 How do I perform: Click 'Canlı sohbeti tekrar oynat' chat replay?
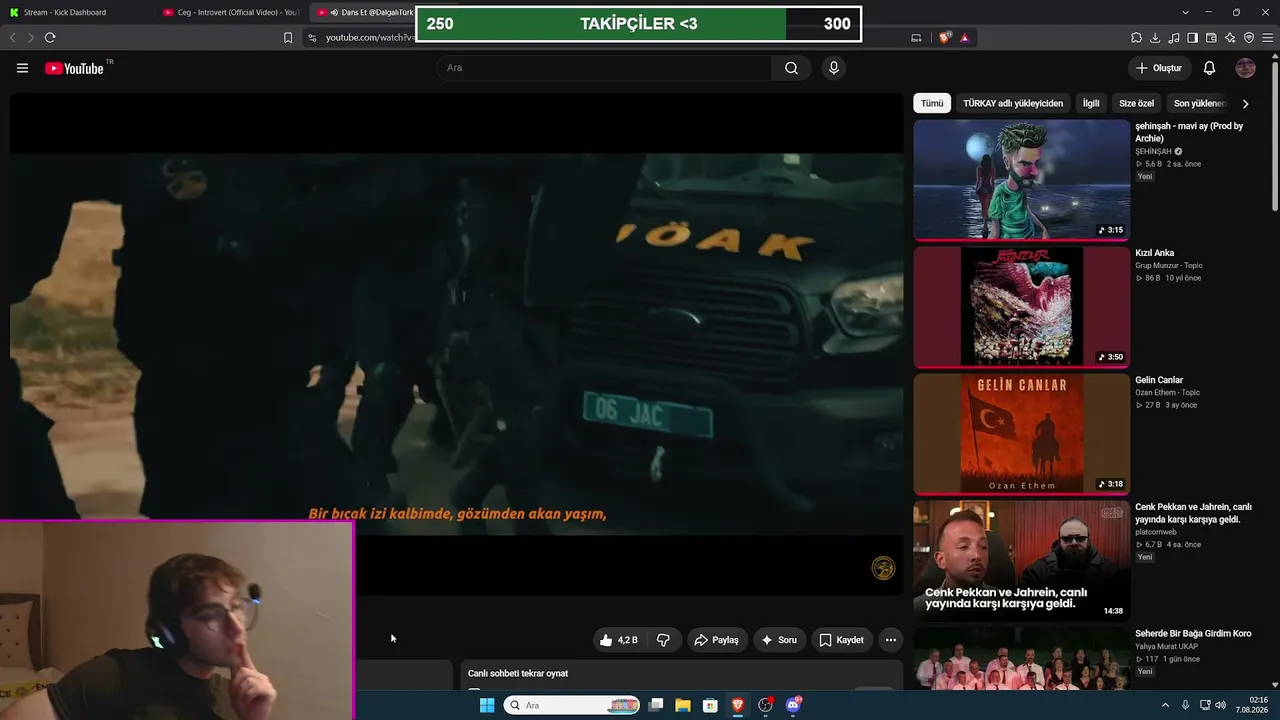518,674
